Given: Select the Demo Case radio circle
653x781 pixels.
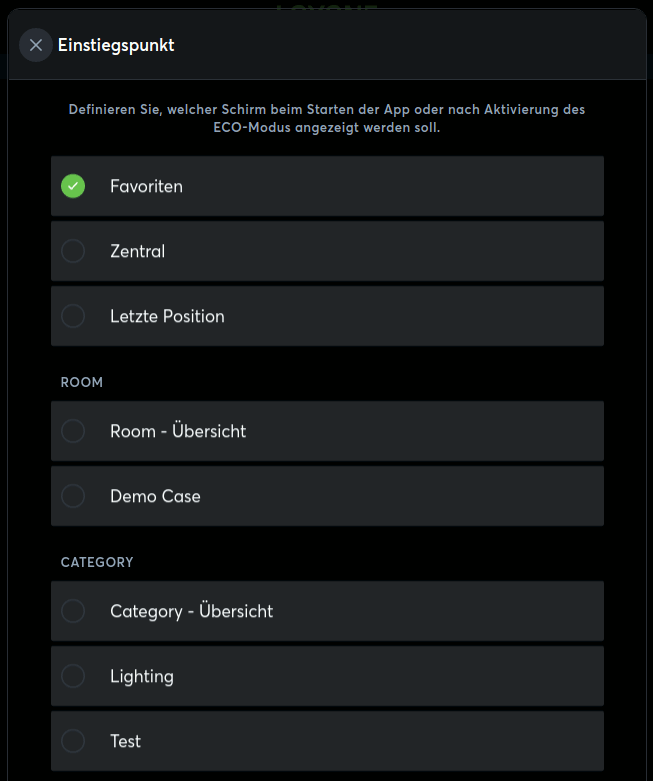Looking at the screenshot, I should click(x=73, y=496).
